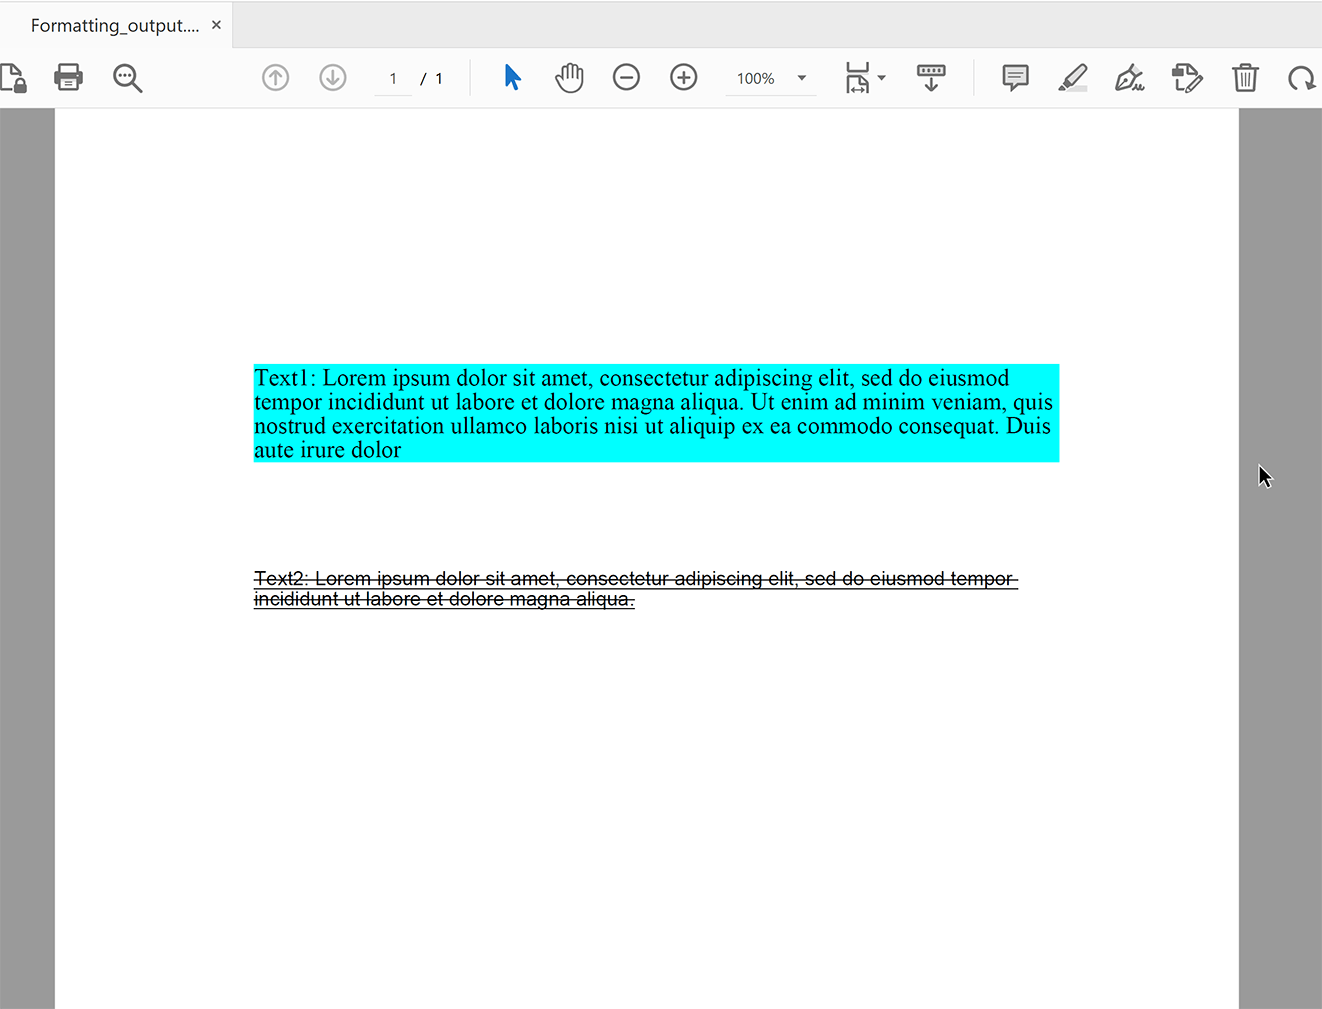This screenshot has width=1322, height=1009.
Task: Select the Hand pan tool
Action: (x=569, y=77)
